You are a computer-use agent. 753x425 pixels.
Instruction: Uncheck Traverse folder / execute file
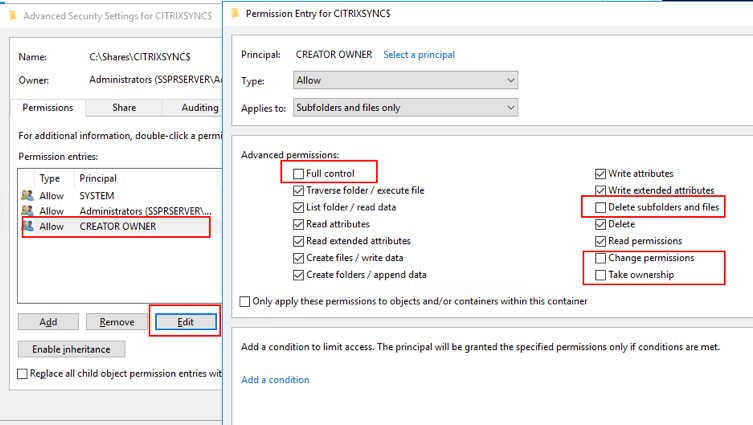tap(299, 191)
